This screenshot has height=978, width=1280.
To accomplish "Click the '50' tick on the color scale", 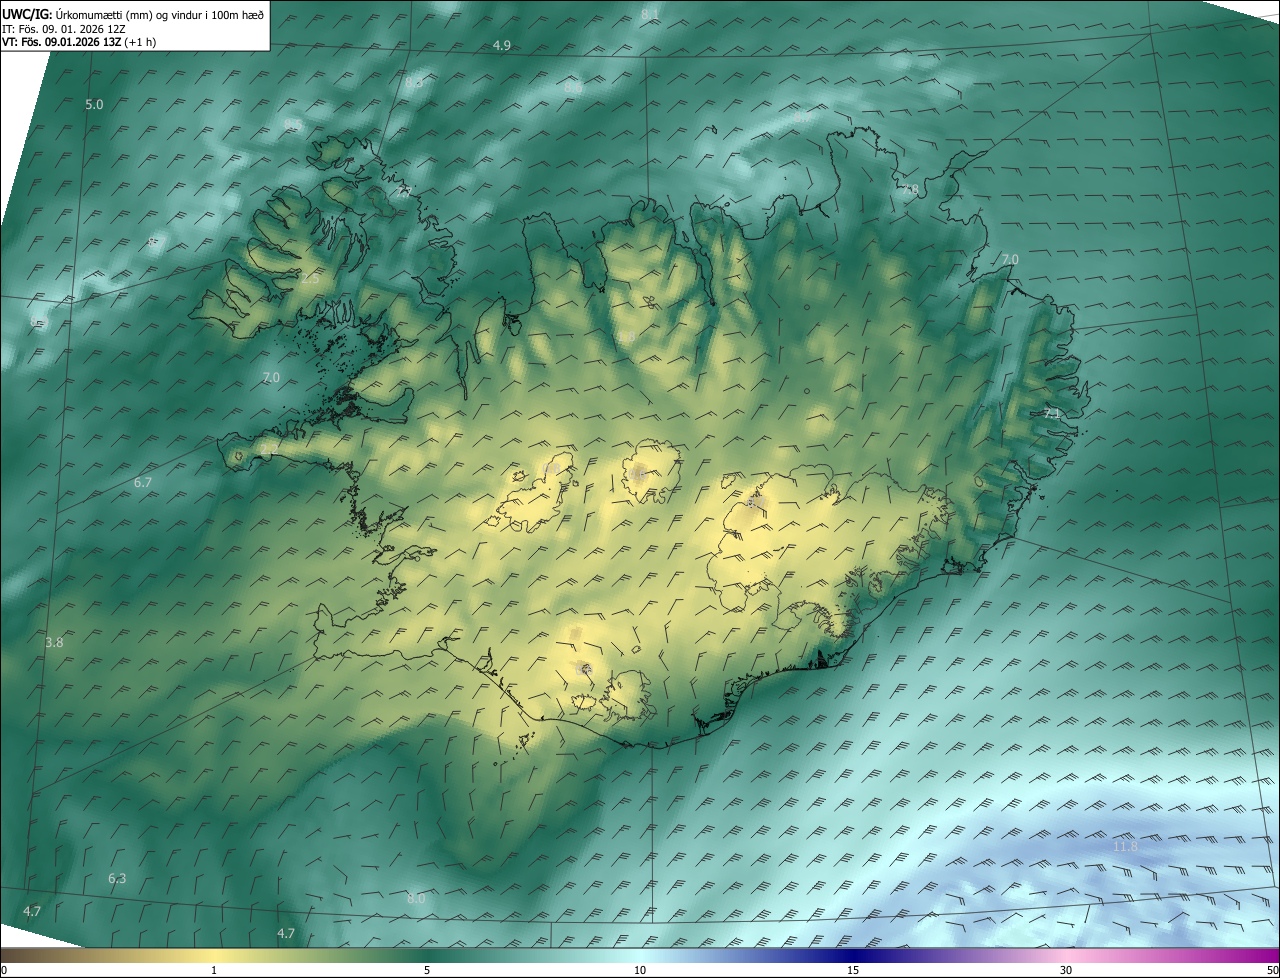I will (1272, 970).
